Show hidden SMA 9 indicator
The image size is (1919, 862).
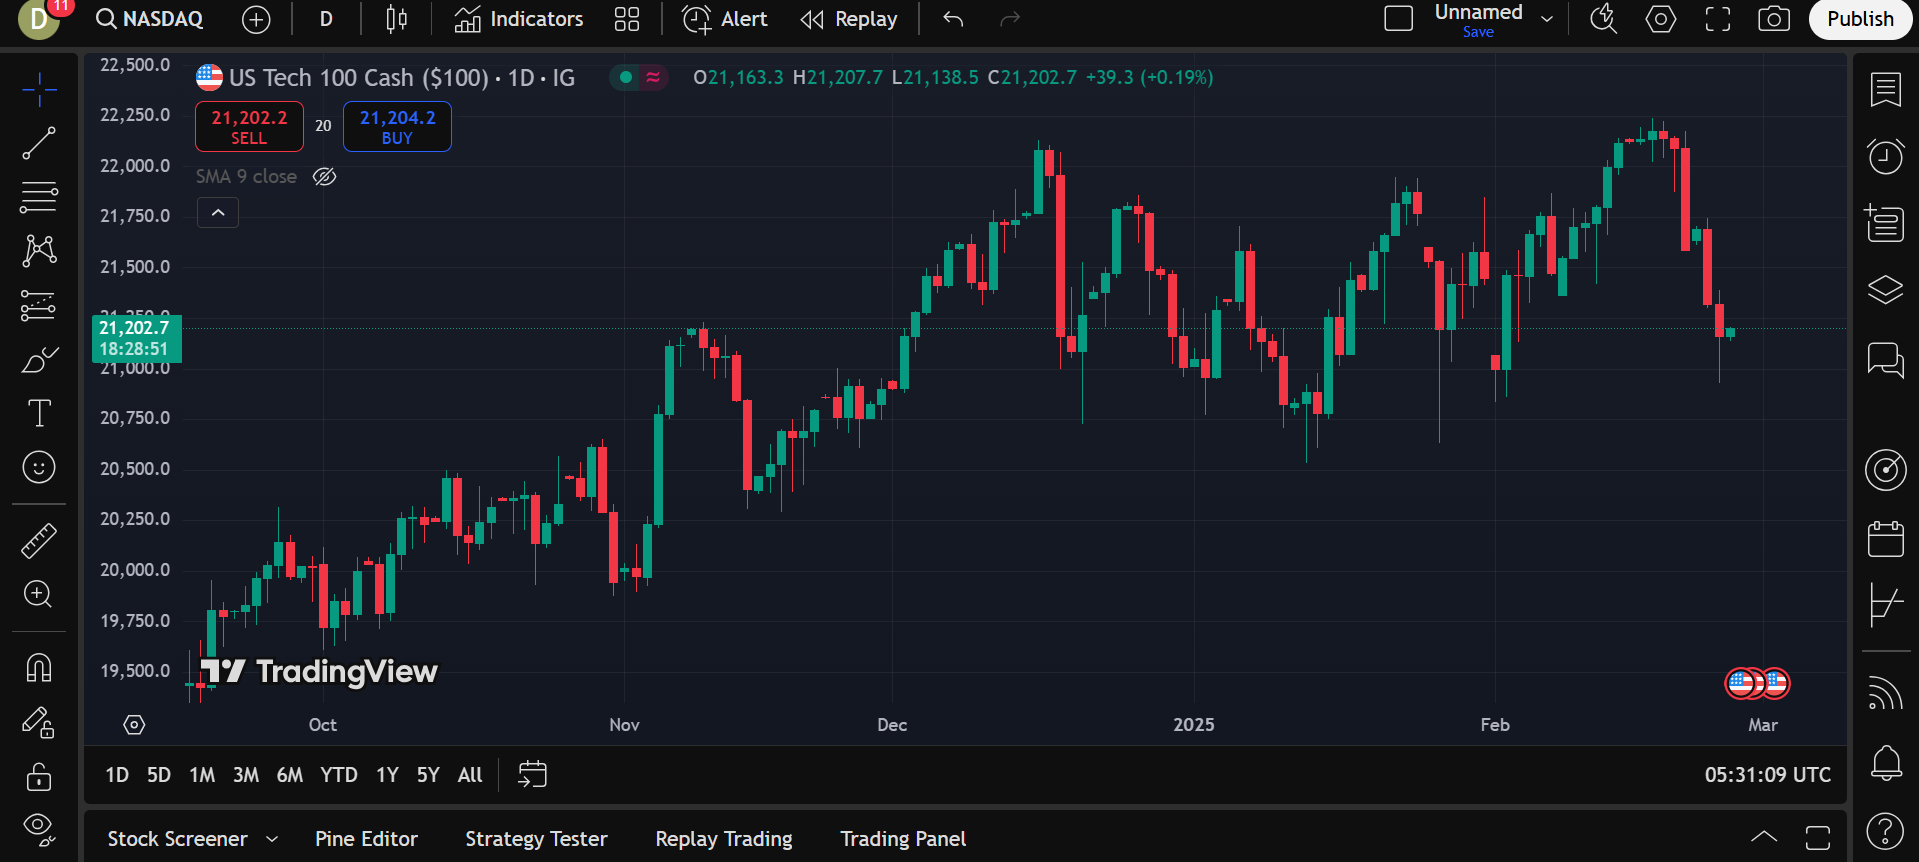click(x=325, y=177)
